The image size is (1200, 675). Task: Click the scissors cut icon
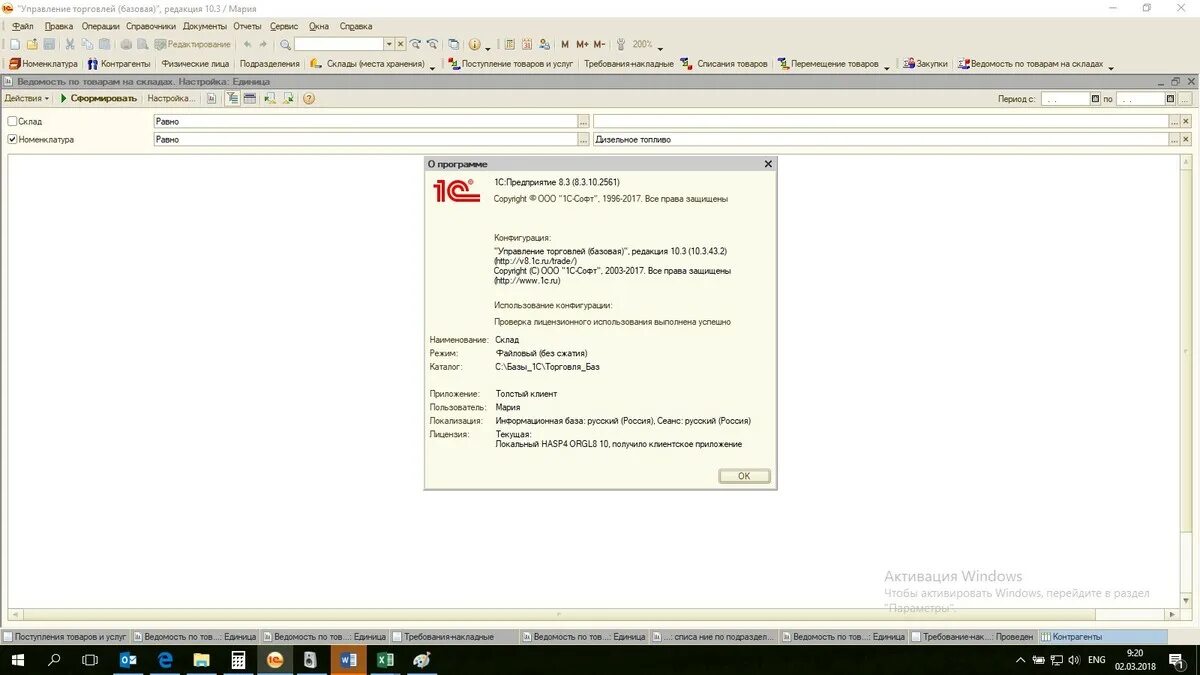(70, 44)
